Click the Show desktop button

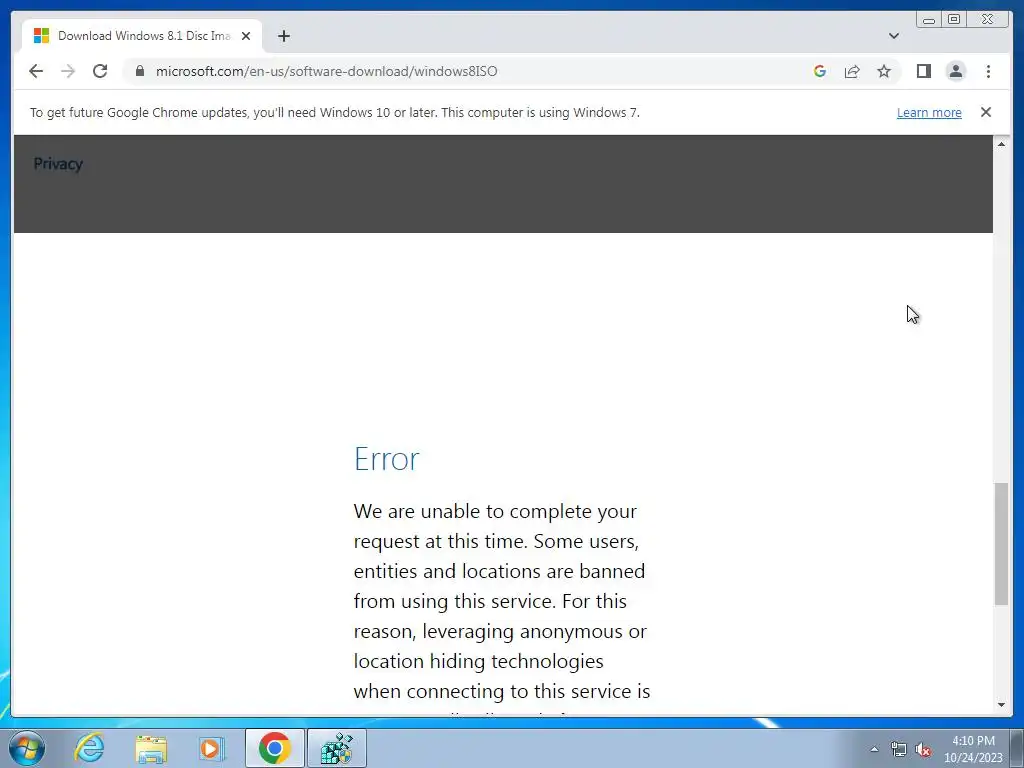click(x=1017, y=748)
